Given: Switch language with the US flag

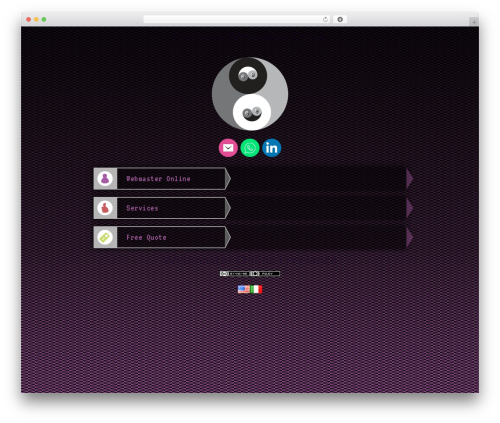Looking at the screenshot, I should coord(244,289).
